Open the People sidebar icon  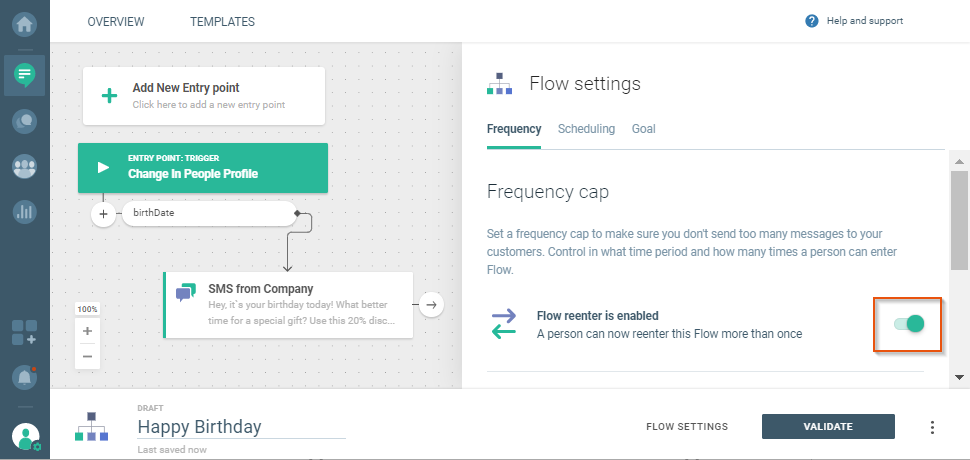pos(24,167)
